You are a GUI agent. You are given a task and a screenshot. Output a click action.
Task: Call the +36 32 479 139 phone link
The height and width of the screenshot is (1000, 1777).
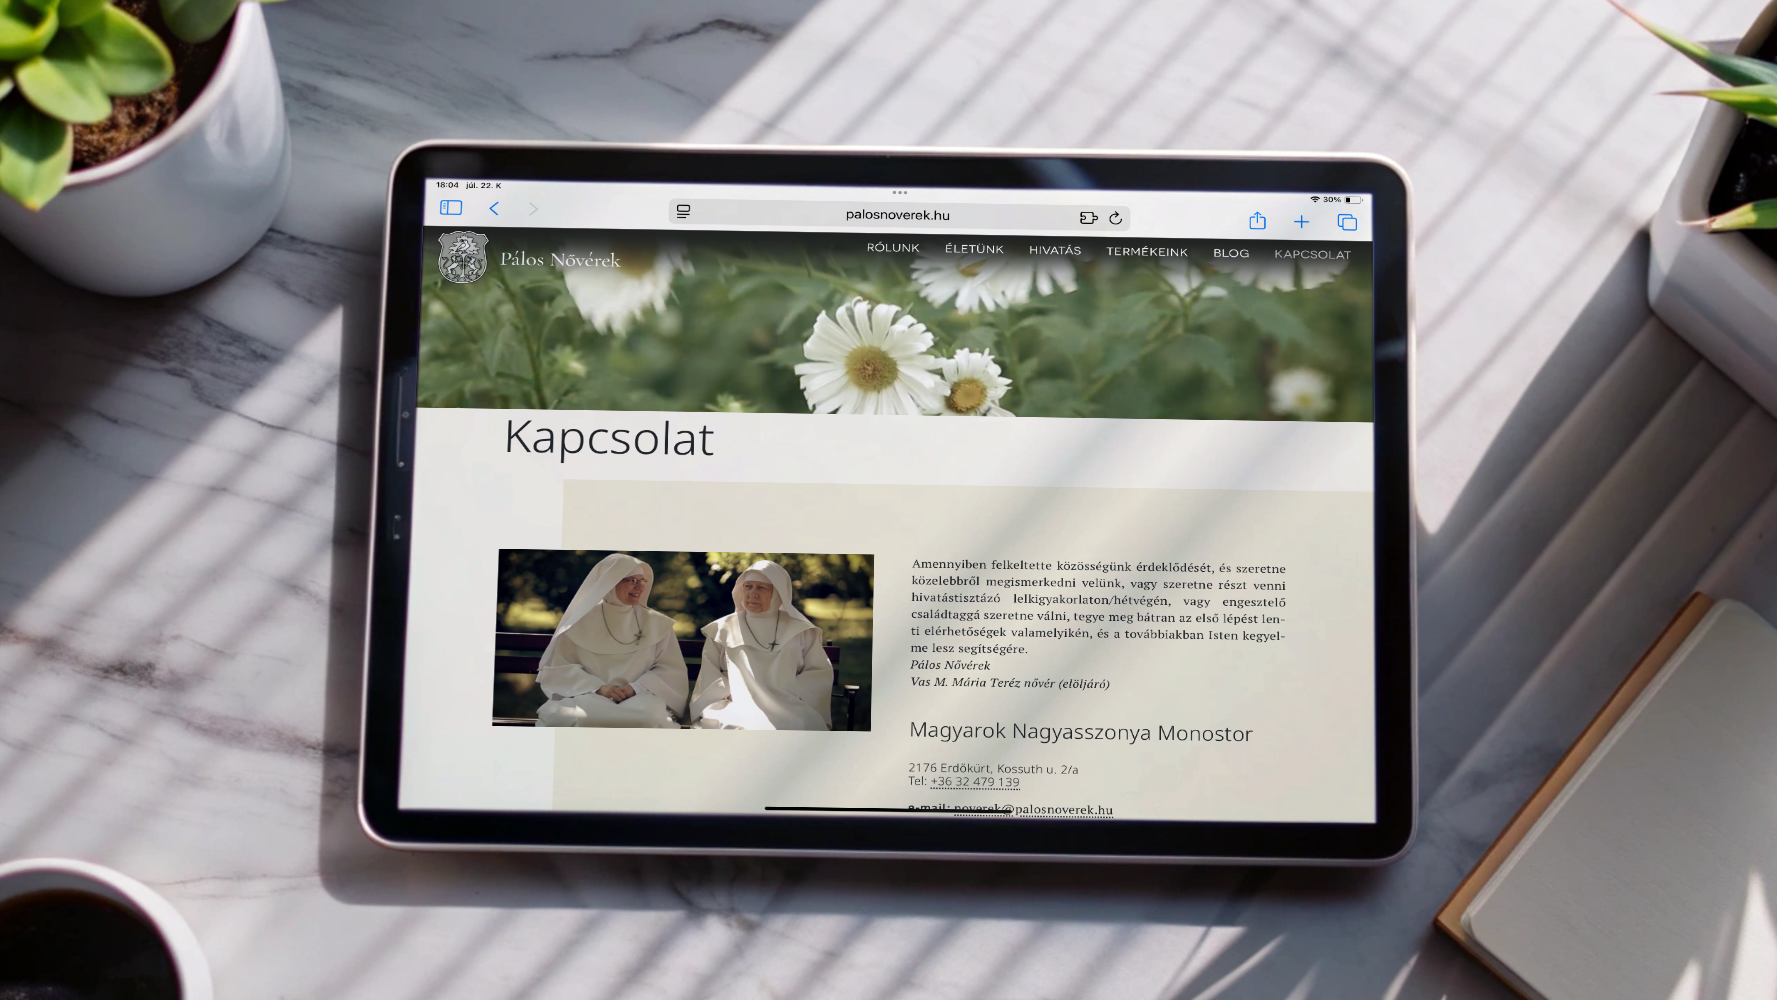point(975,782)
